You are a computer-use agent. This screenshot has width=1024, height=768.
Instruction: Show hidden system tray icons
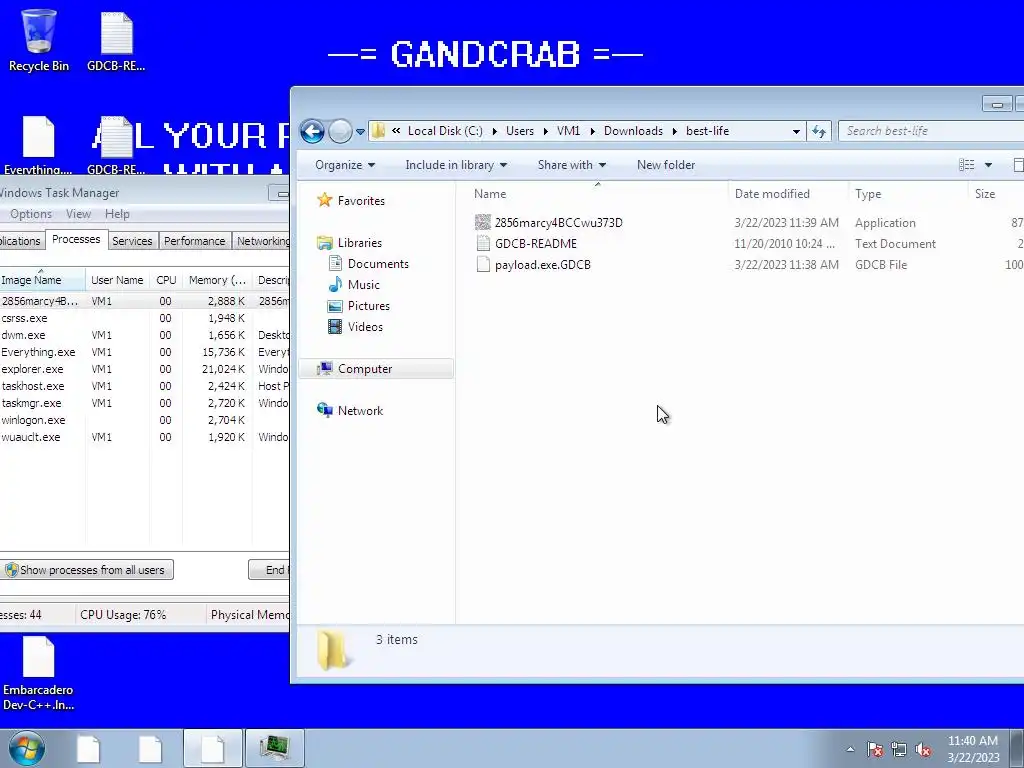(850, 749)
